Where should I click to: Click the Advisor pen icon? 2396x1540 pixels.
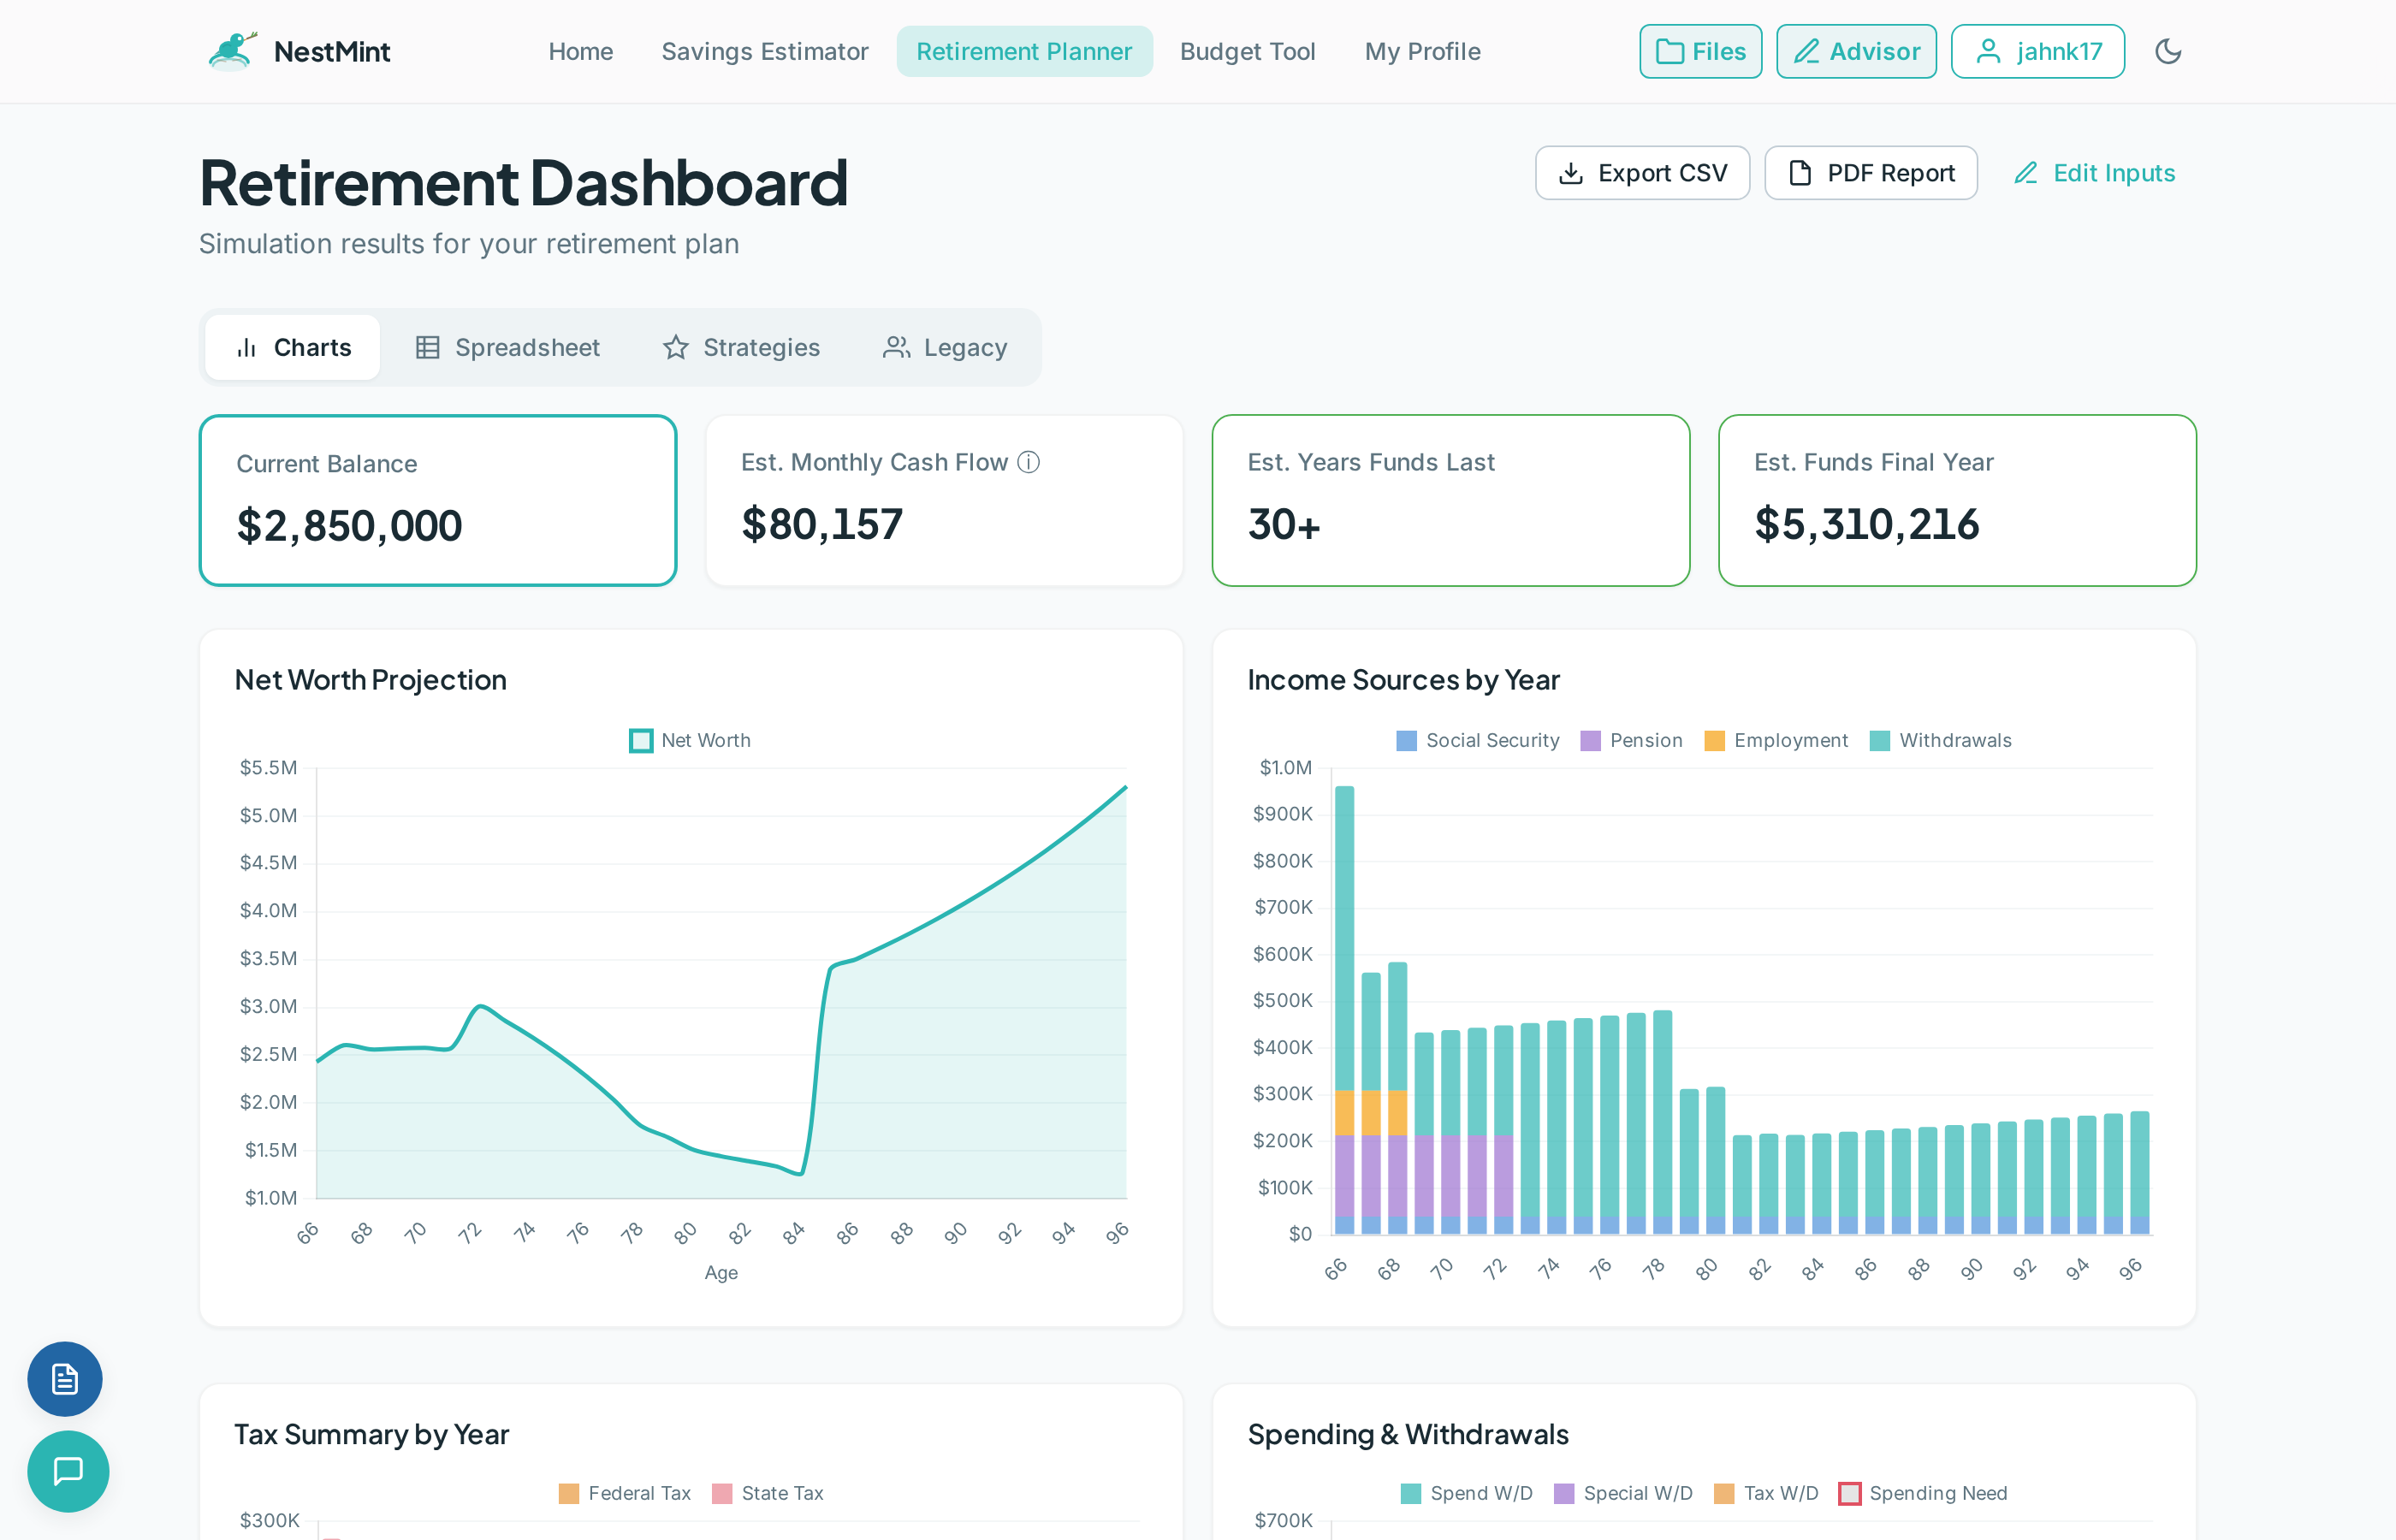tap(1807, 51)
